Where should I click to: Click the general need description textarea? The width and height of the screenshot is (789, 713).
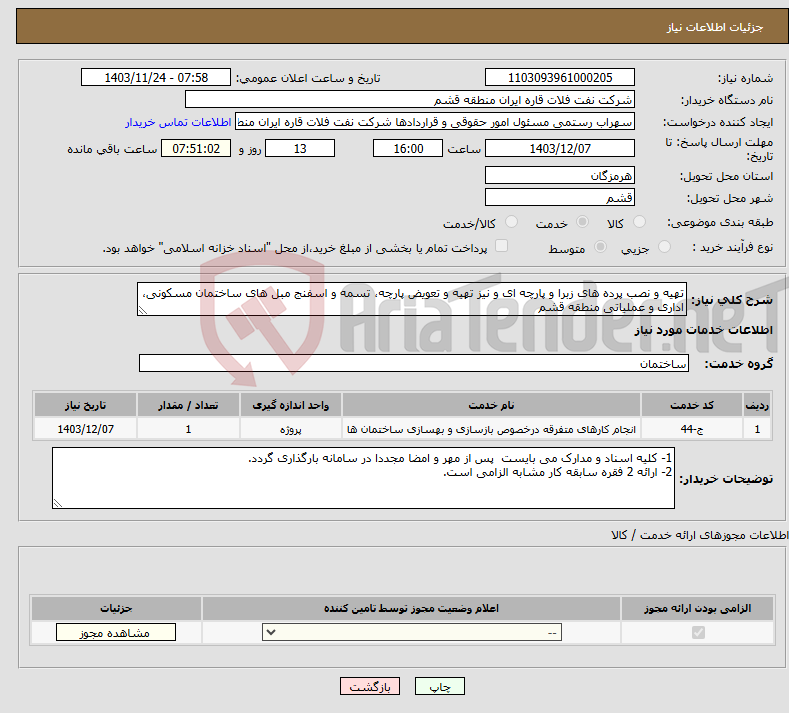[x=412, y=299]
